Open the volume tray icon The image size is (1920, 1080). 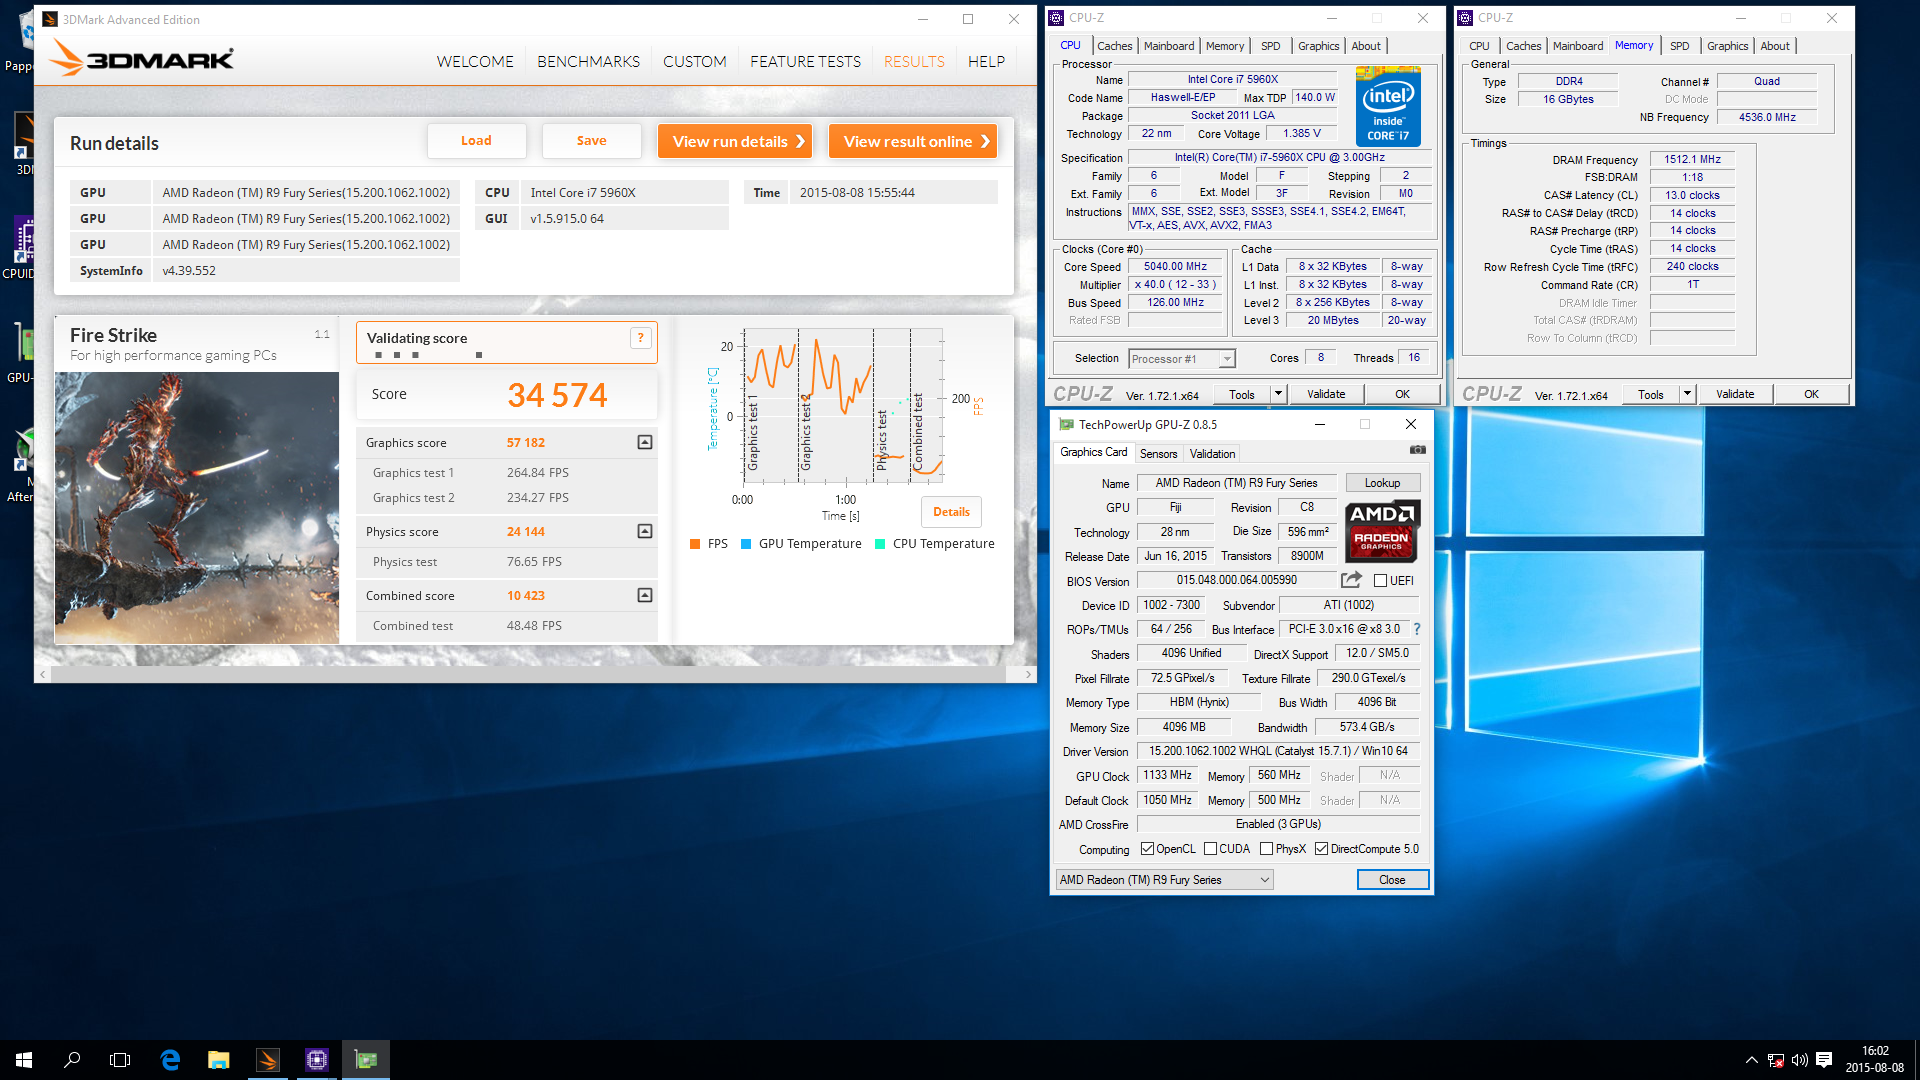pos(1799,1060)
